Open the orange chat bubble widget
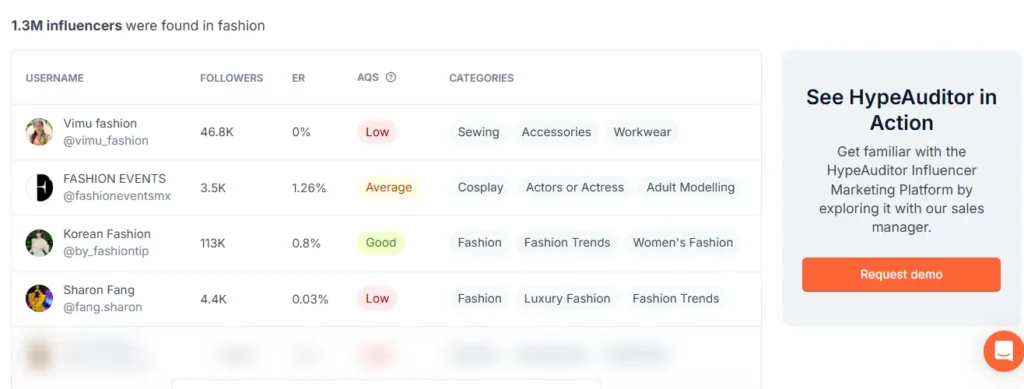 coord(1004,351)
